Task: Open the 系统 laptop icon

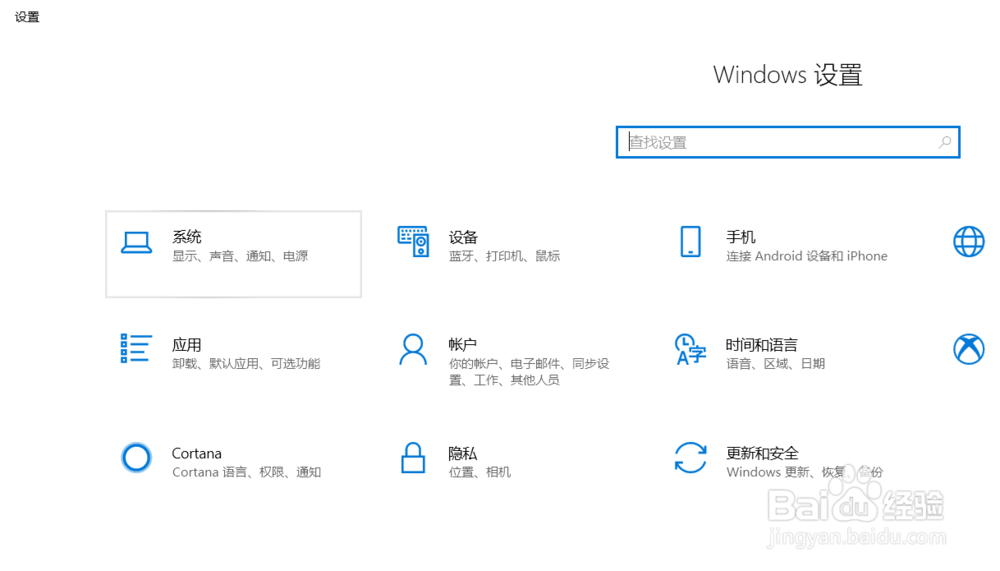Action: 136,242
